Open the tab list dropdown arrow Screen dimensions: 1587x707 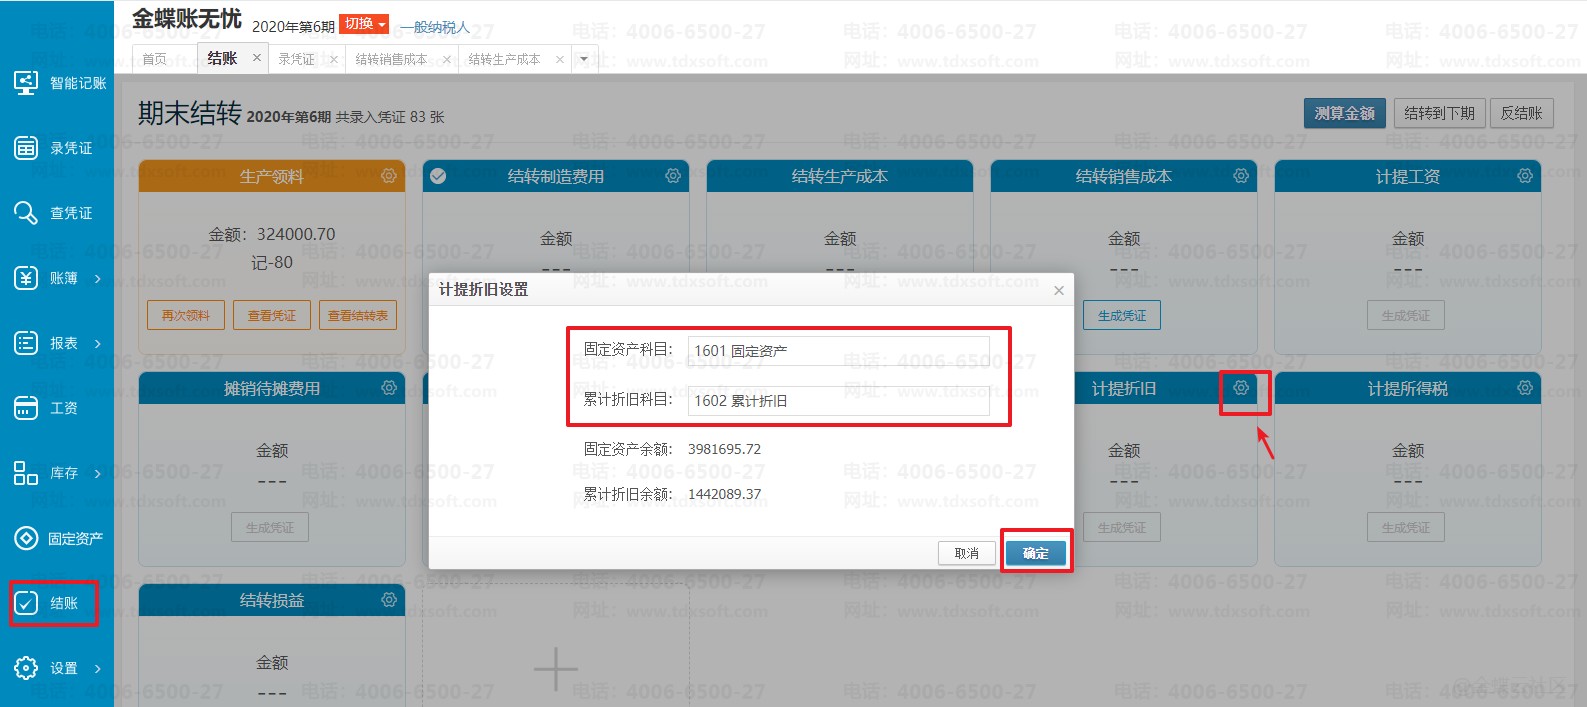584,59
